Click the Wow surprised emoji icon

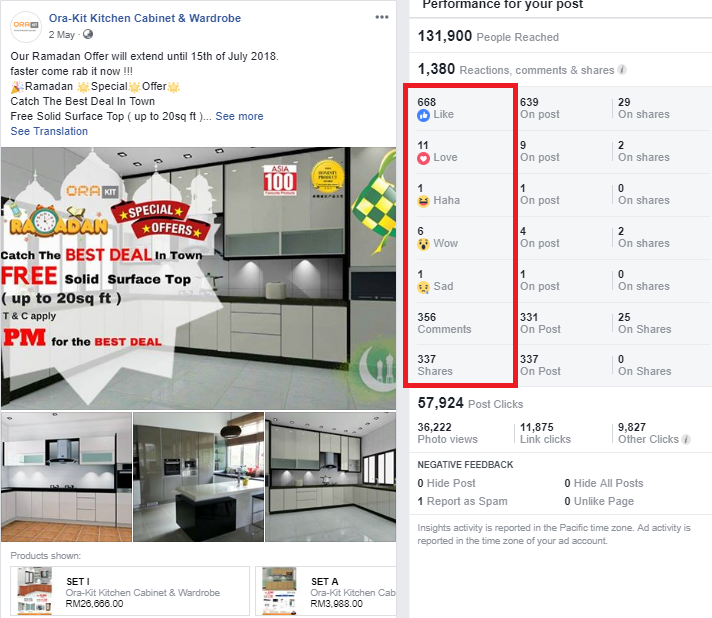tap(423, 244)
